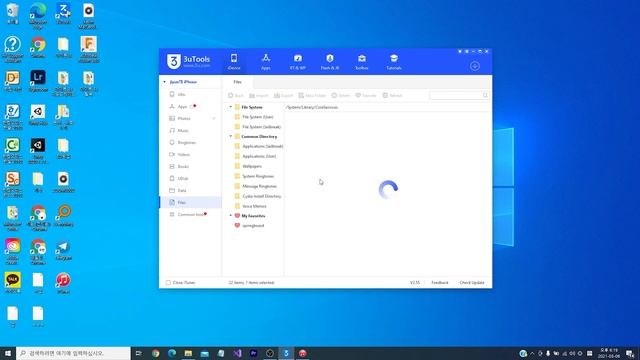The height and width of the screenshot is (360, 640).
Task: Click the search magnifier icon in 3uTools
Action: tap(485, 96)
